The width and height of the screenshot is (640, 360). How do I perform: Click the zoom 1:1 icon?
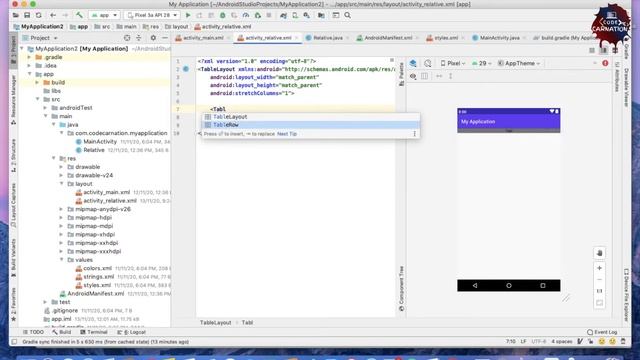point(599,291)
